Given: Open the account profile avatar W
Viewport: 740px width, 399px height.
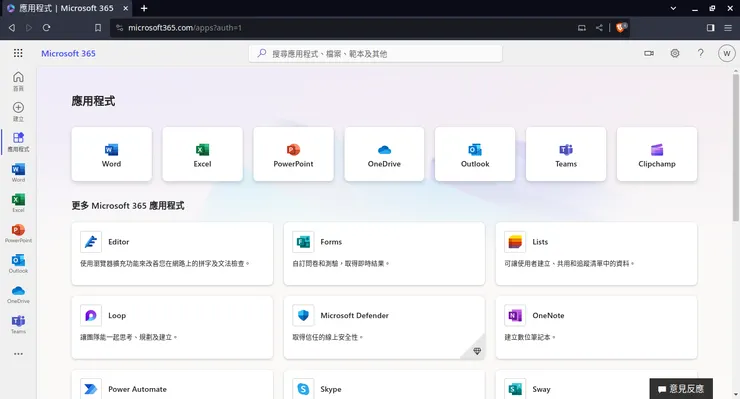Looking at the screenshot, I should coord(726,53).
